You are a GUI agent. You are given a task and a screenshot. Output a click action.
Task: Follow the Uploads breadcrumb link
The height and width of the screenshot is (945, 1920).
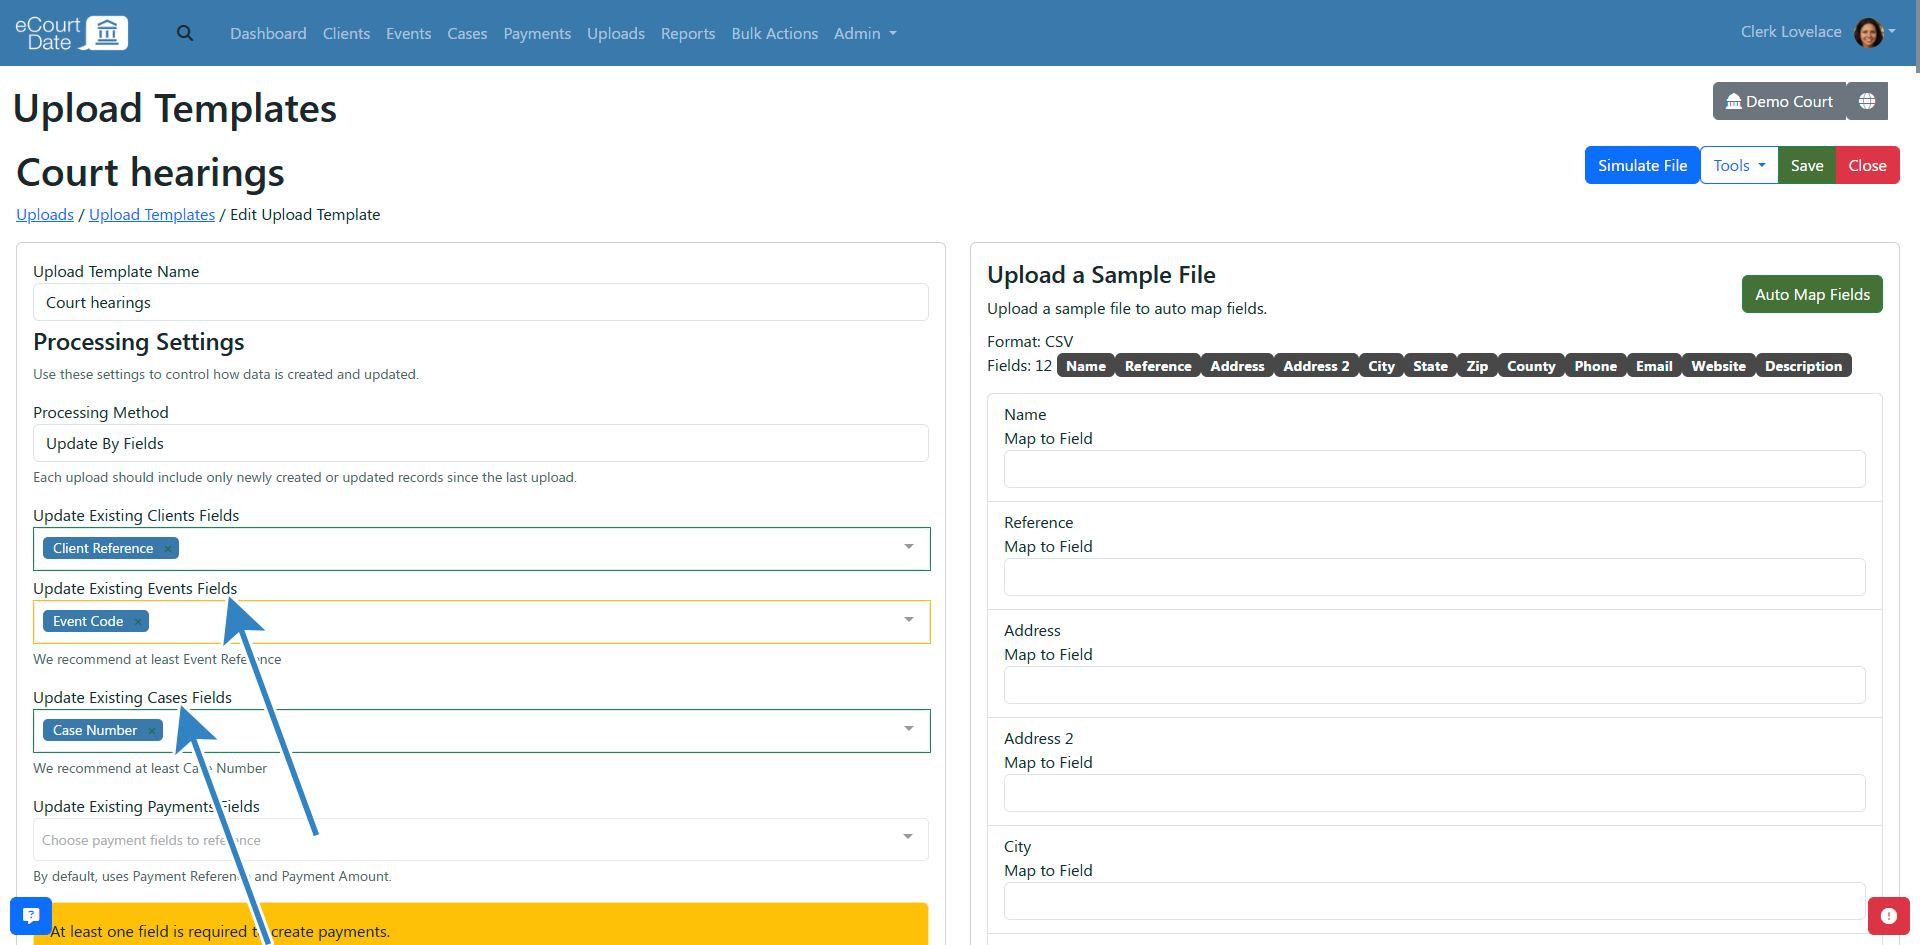pos(45,214)
